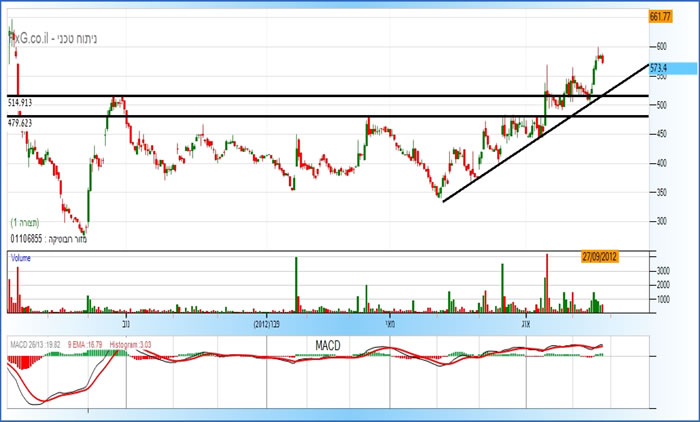Click the orange 661.77 price tag
Screen dimensions: 700x422
pyautogui.click(x=658, y=17)
